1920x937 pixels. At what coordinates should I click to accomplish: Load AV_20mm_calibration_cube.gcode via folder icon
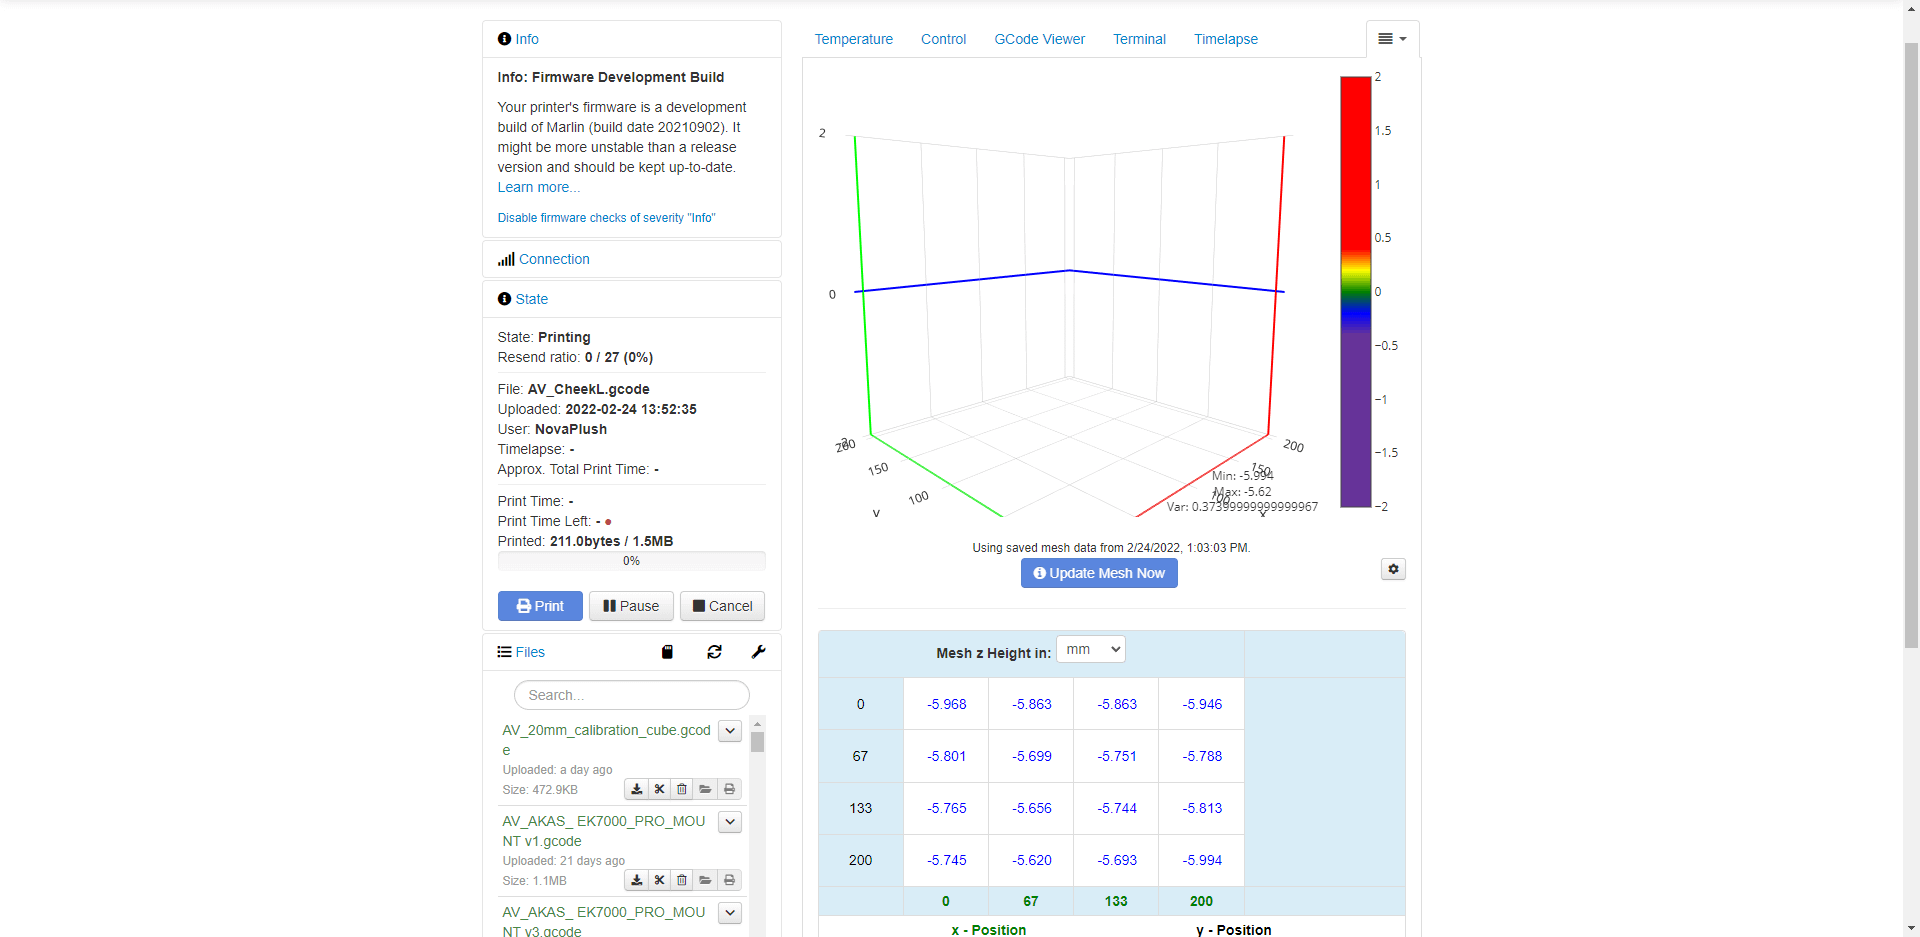(705, 789)
